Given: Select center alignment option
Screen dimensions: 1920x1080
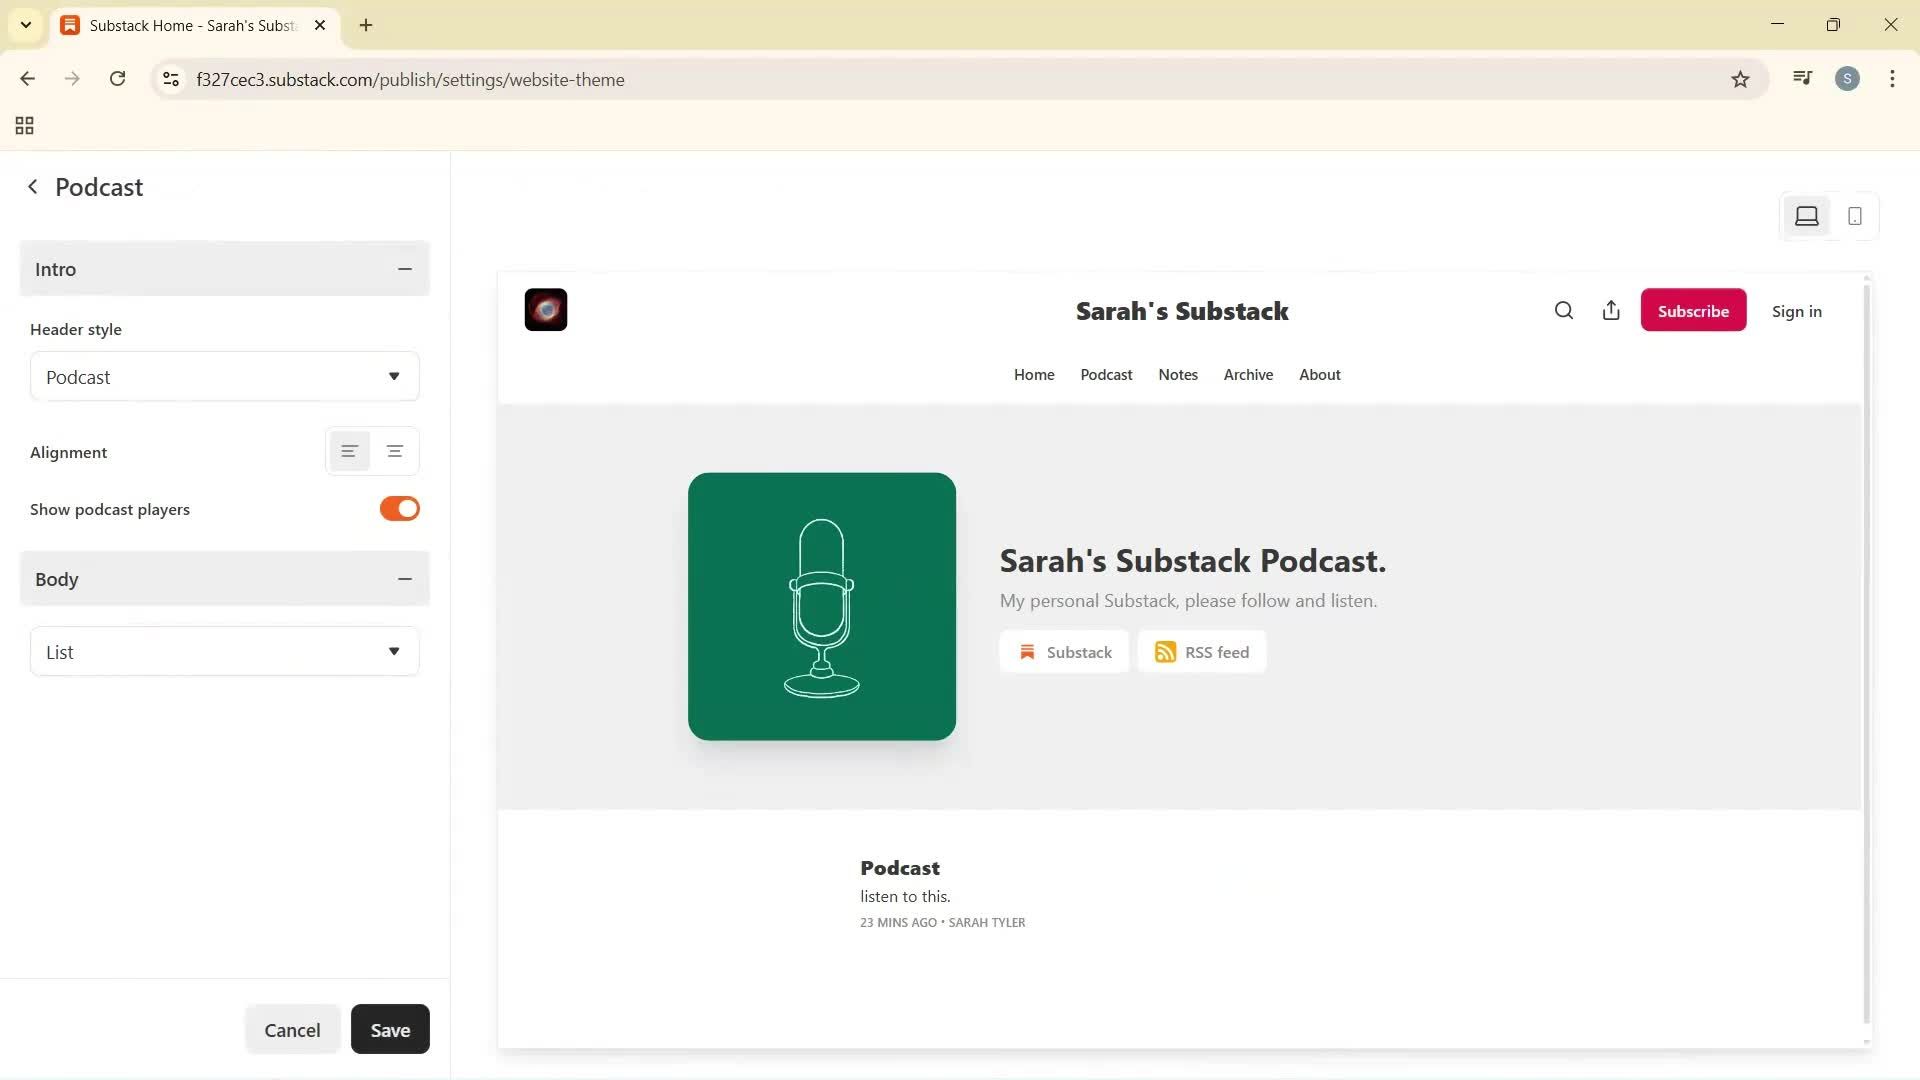Looking at the screenshot, I should tap(395, 452).
